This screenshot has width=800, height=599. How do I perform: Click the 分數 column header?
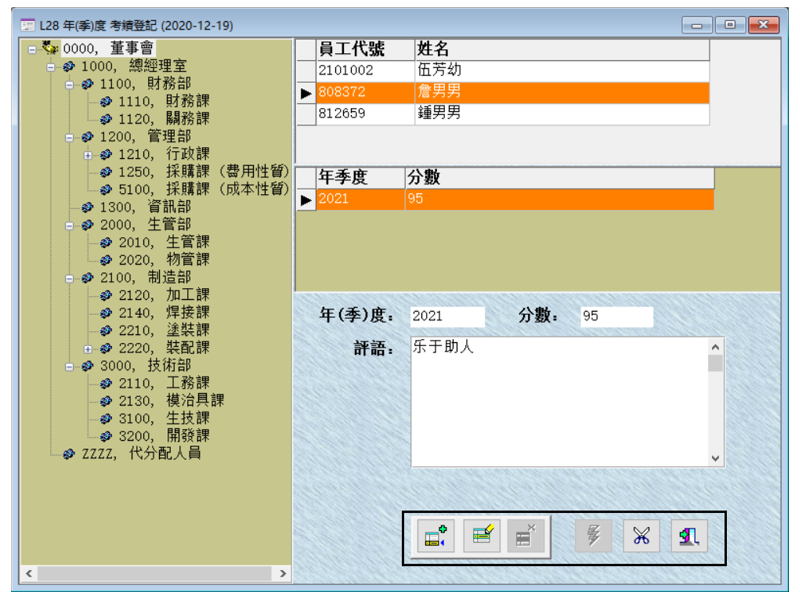pyautogui.click(x=560, y=178)
